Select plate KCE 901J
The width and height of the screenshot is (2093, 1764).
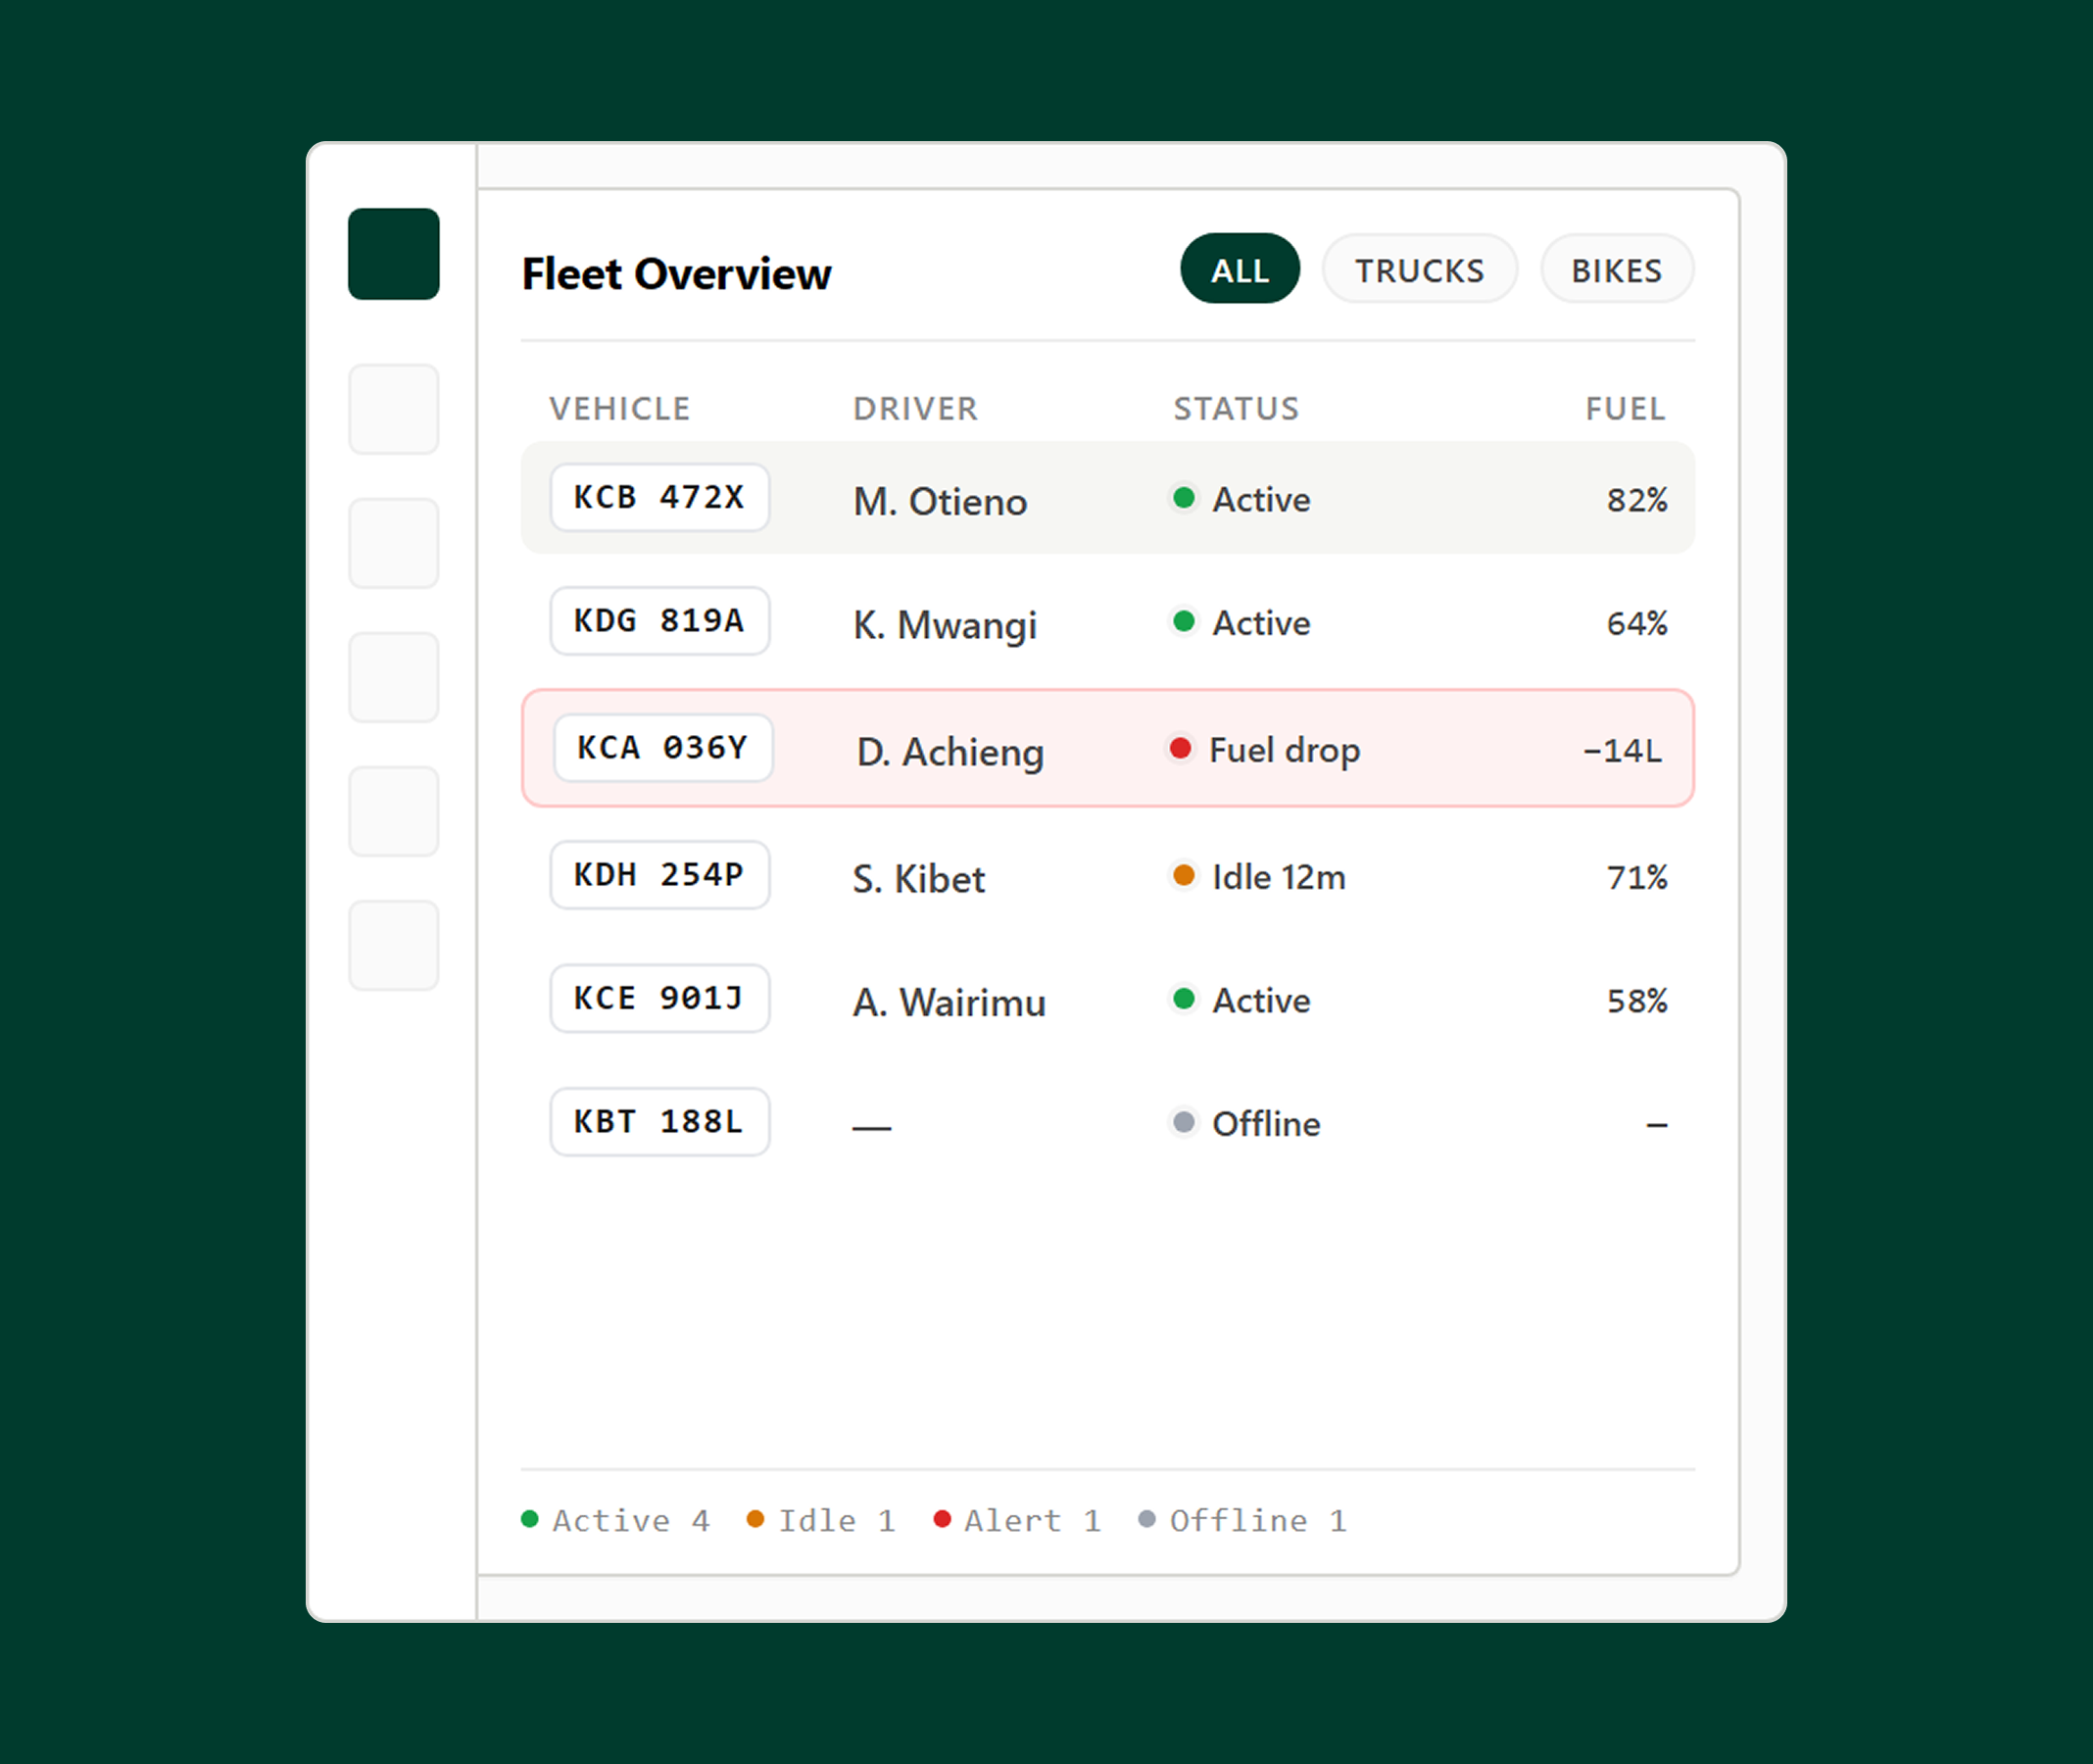659,998
